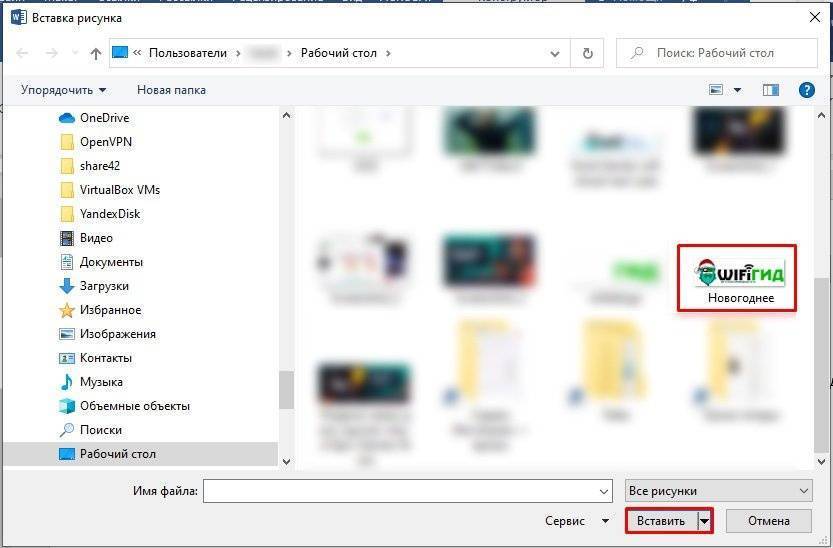Click the Рабочий стол breadcrumb segment

click(338, 53)
